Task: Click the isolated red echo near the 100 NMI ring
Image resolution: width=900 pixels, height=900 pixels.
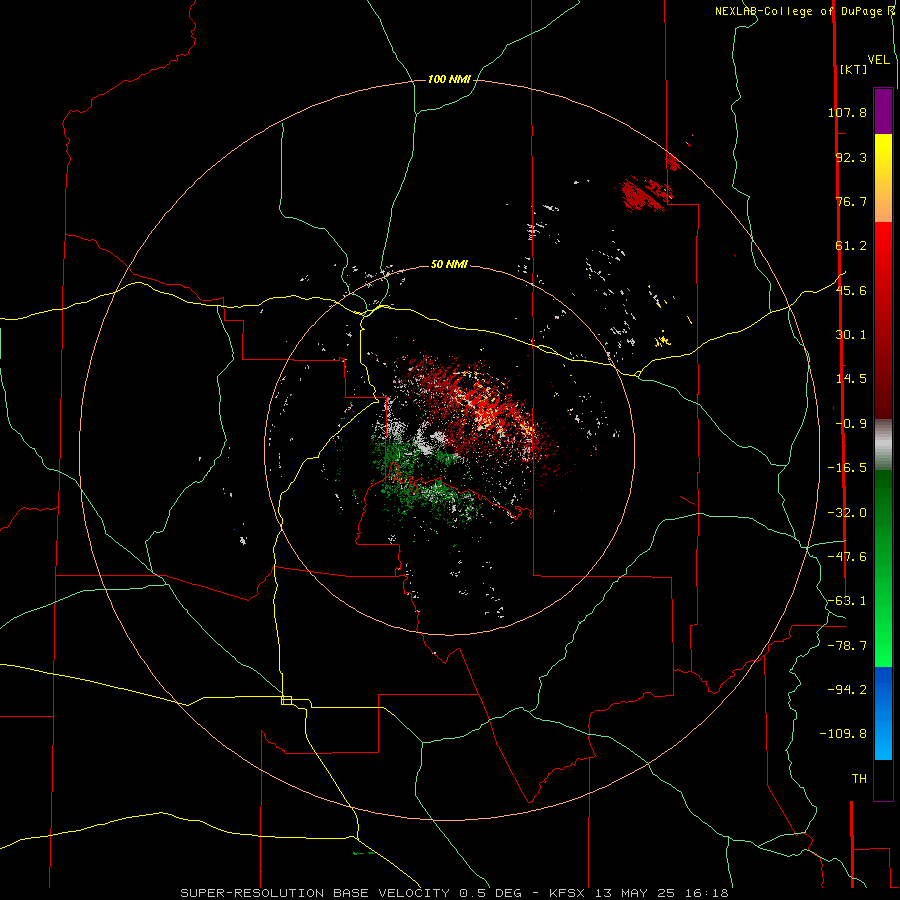Action: tap(646, 193)
